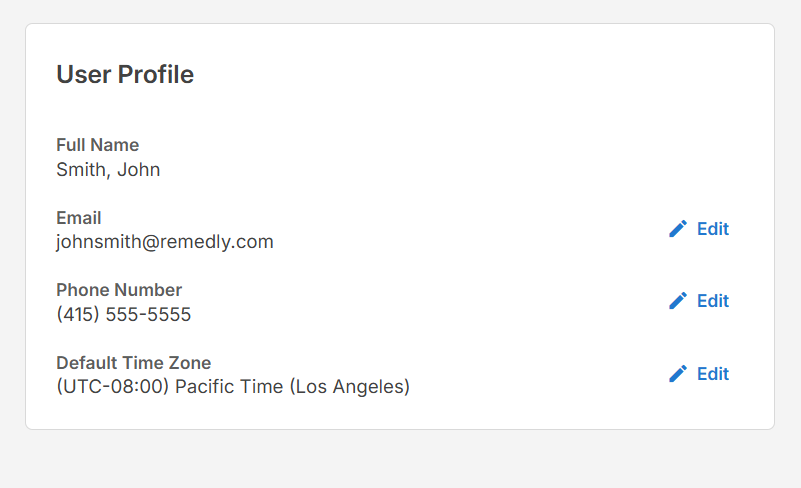This screenshot has width=801, height=488.
Task: Click the pencil icon beside Phone Number
Action: click(x=678, y=300)
